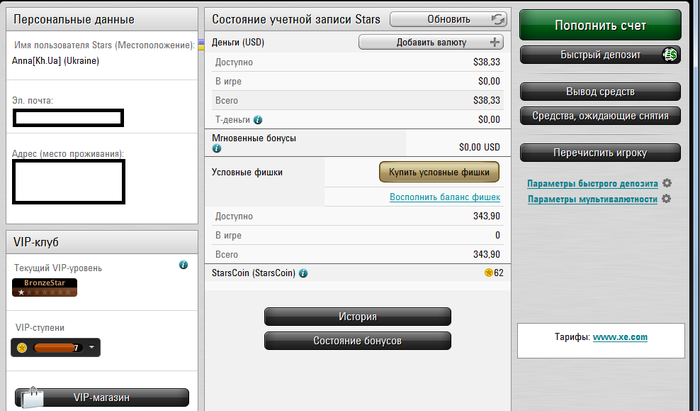Viewport: 700px width, 411px height.
Task: Click the StarsCoin coin icon beside 62
Action: [488, 273]
